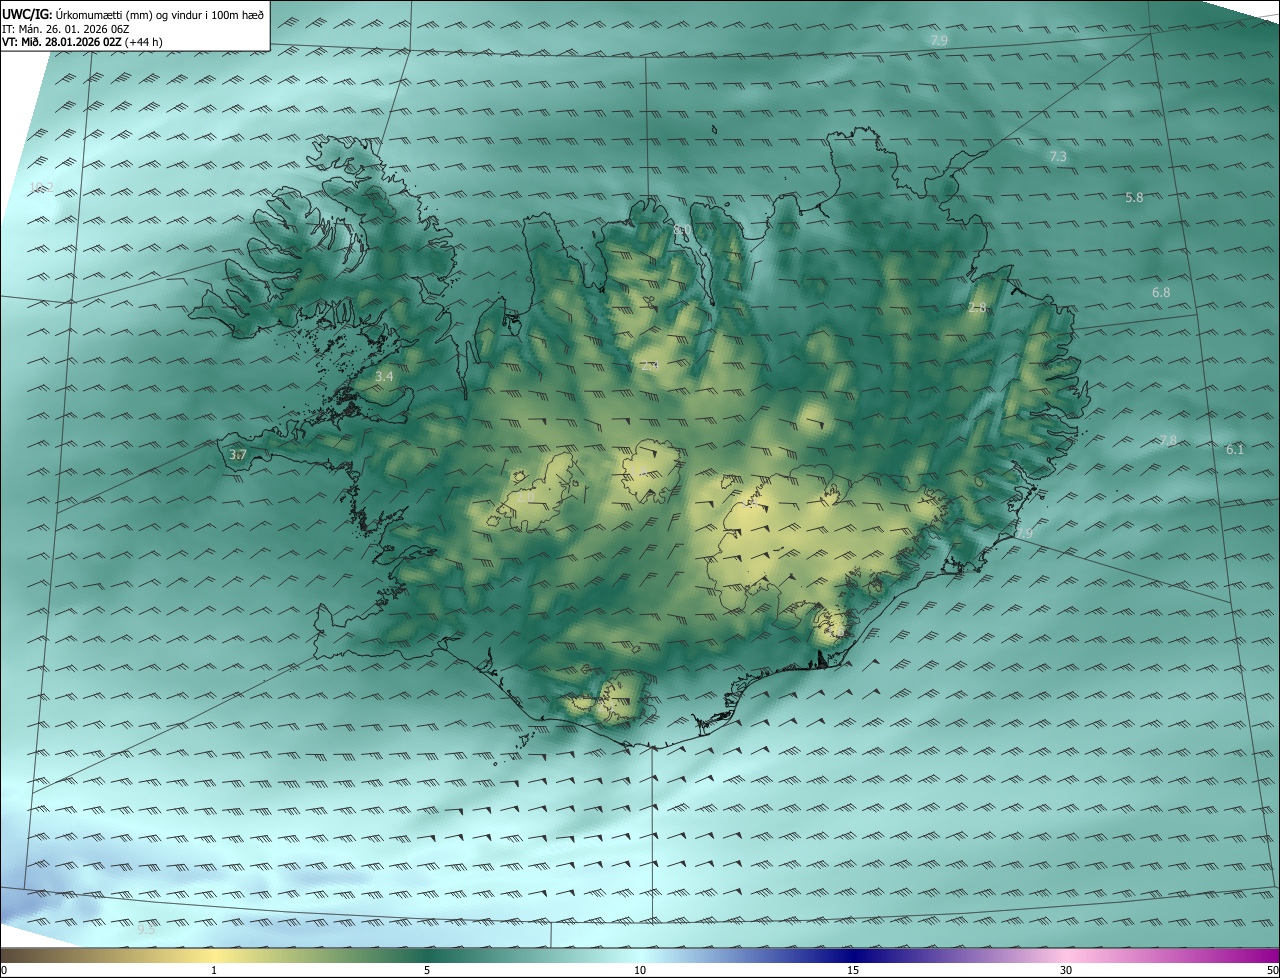This screenshot has width=1280, height=978.
Task: Click the 9.5 value label in the southwest corner
Action: [x=146, y=930]
